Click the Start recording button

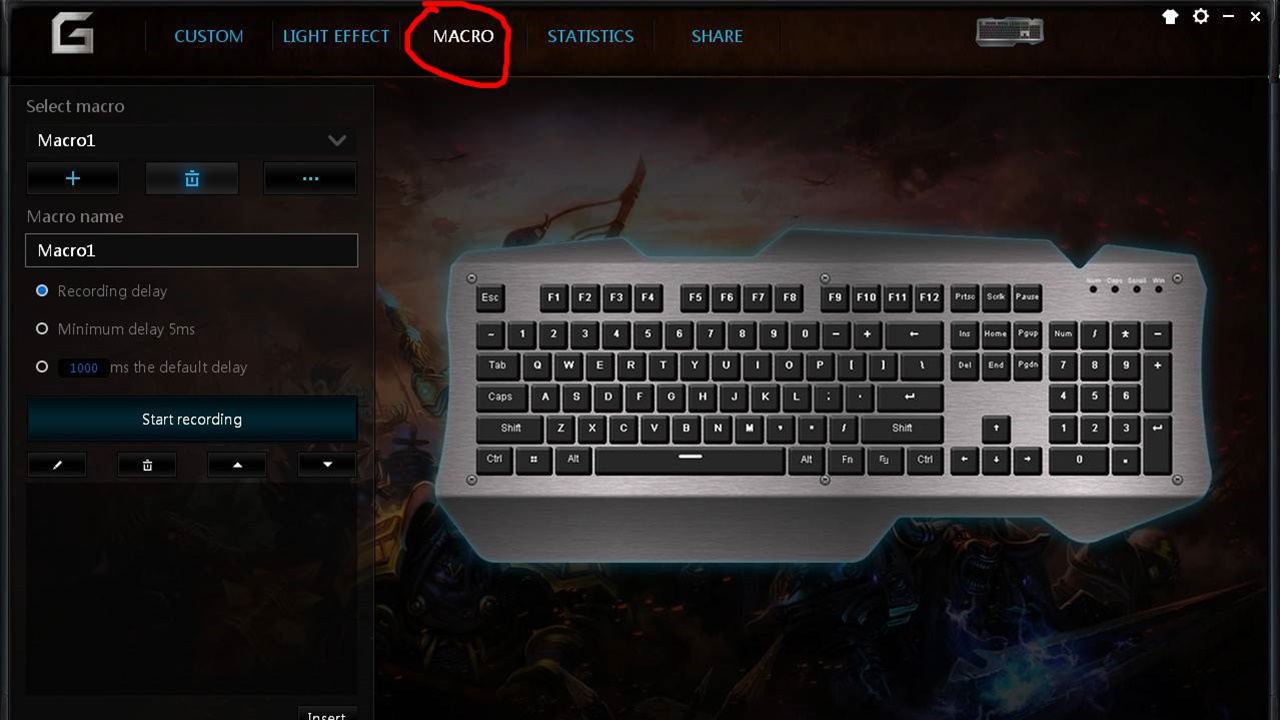tap(192, 419)
